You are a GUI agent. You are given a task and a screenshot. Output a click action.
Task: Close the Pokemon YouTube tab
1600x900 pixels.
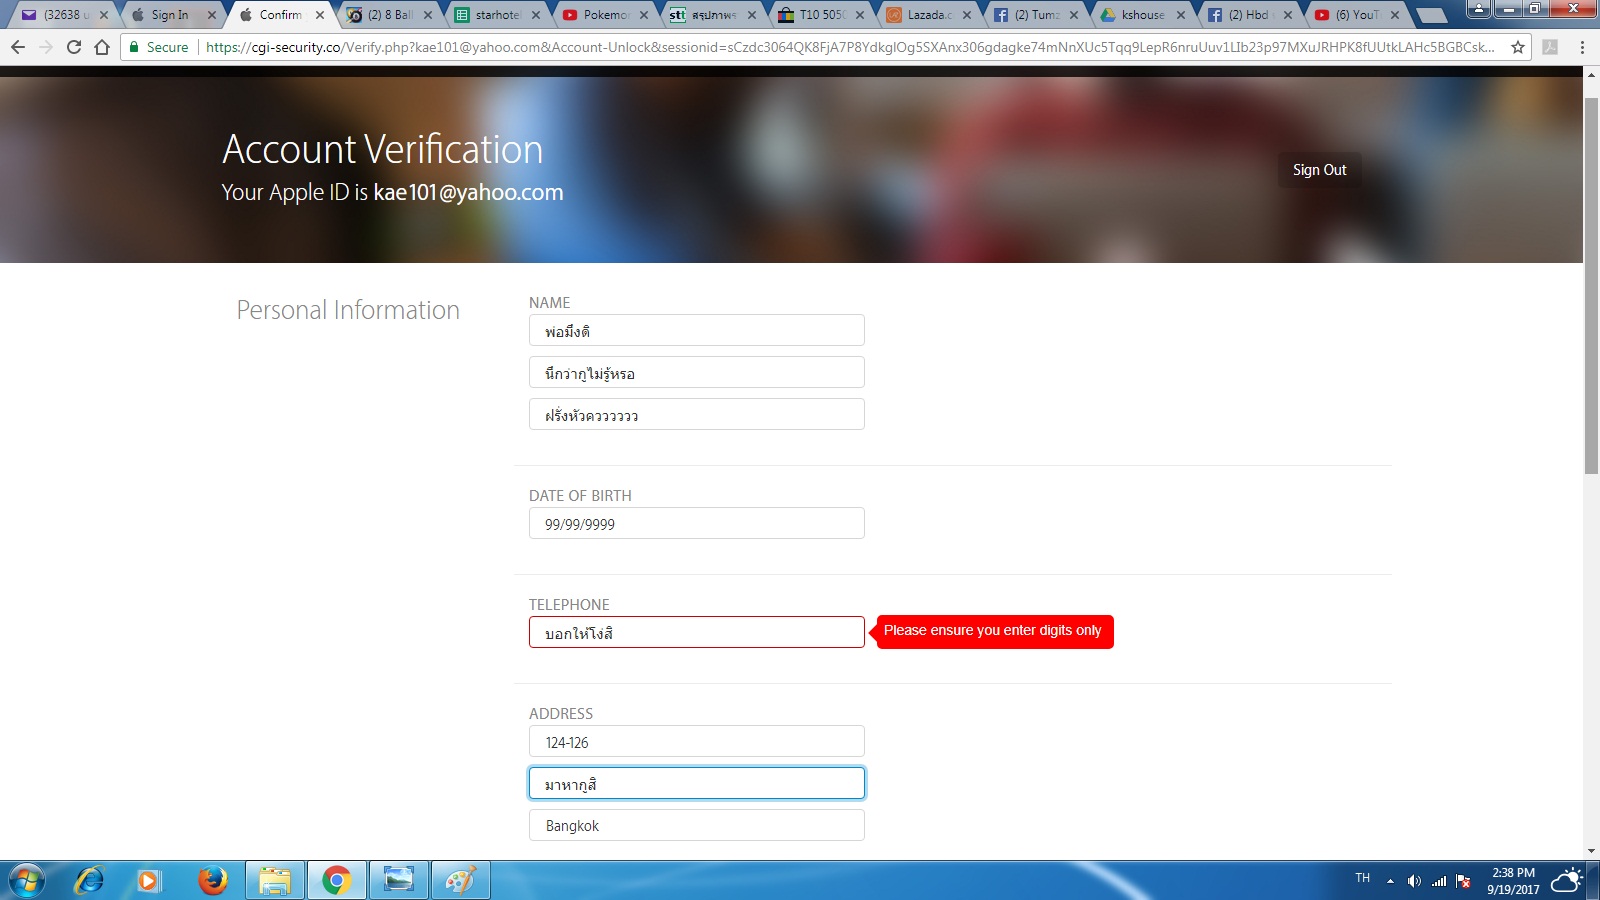click(644, 15)
